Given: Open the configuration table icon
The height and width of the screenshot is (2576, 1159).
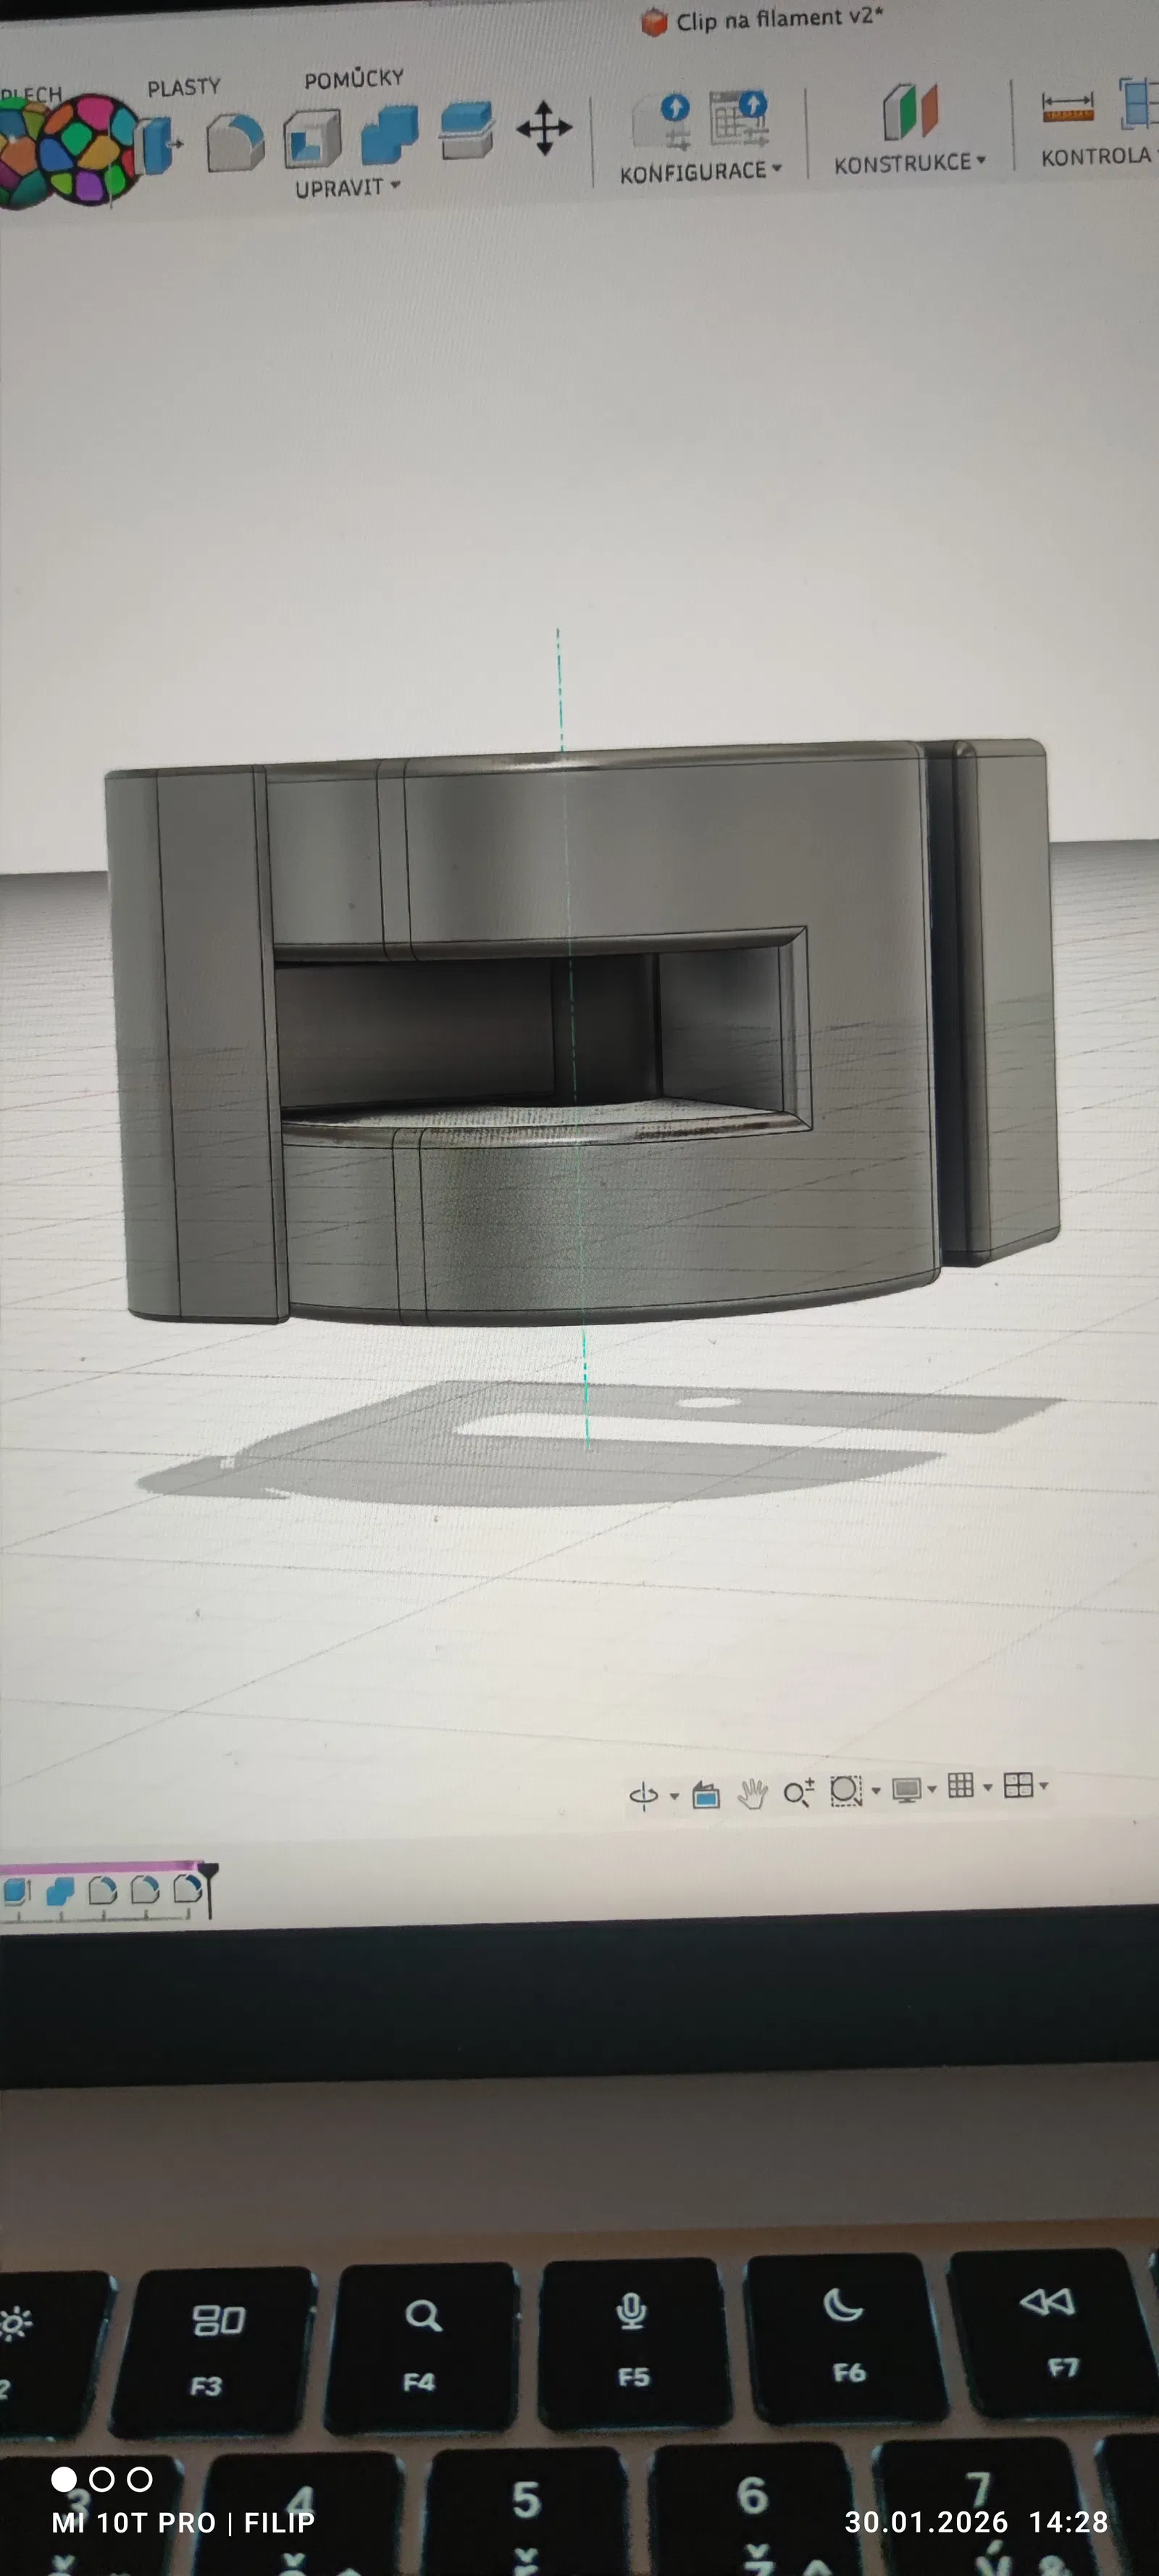Looking at the screenshot, I should pyautogui.click(x=739, y=118).
